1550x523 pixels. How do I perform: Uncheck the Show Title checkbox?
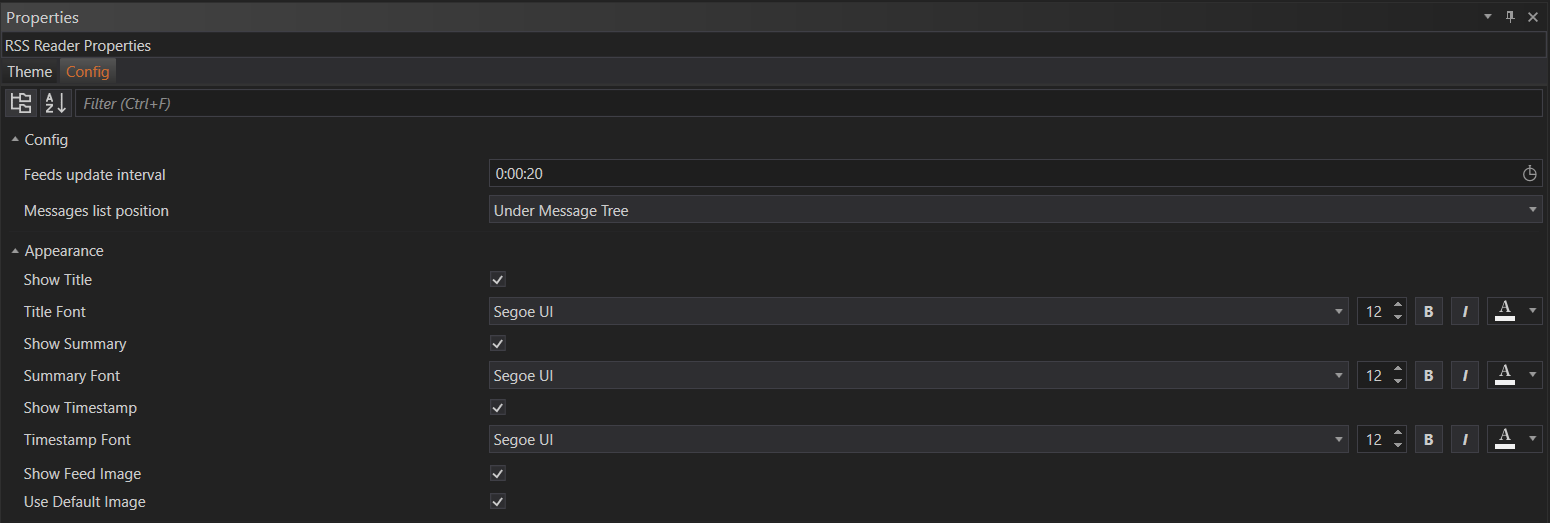[498, 280]
